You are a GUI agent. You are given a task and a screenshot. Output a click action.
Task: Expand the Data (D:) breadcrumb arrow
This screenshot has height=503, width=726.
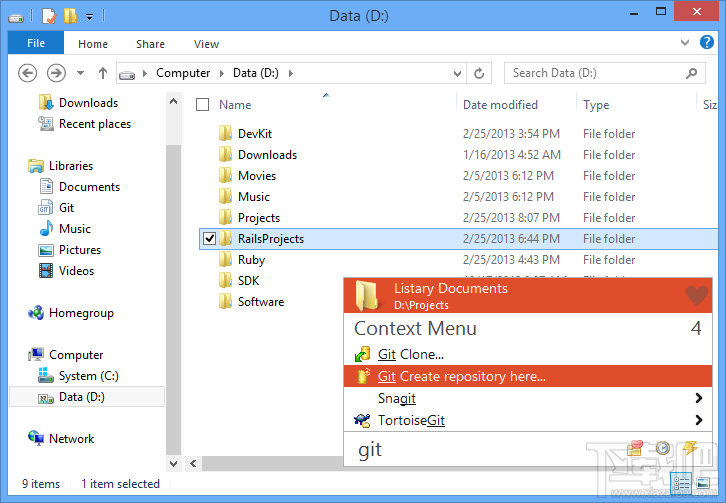(291, 73)
